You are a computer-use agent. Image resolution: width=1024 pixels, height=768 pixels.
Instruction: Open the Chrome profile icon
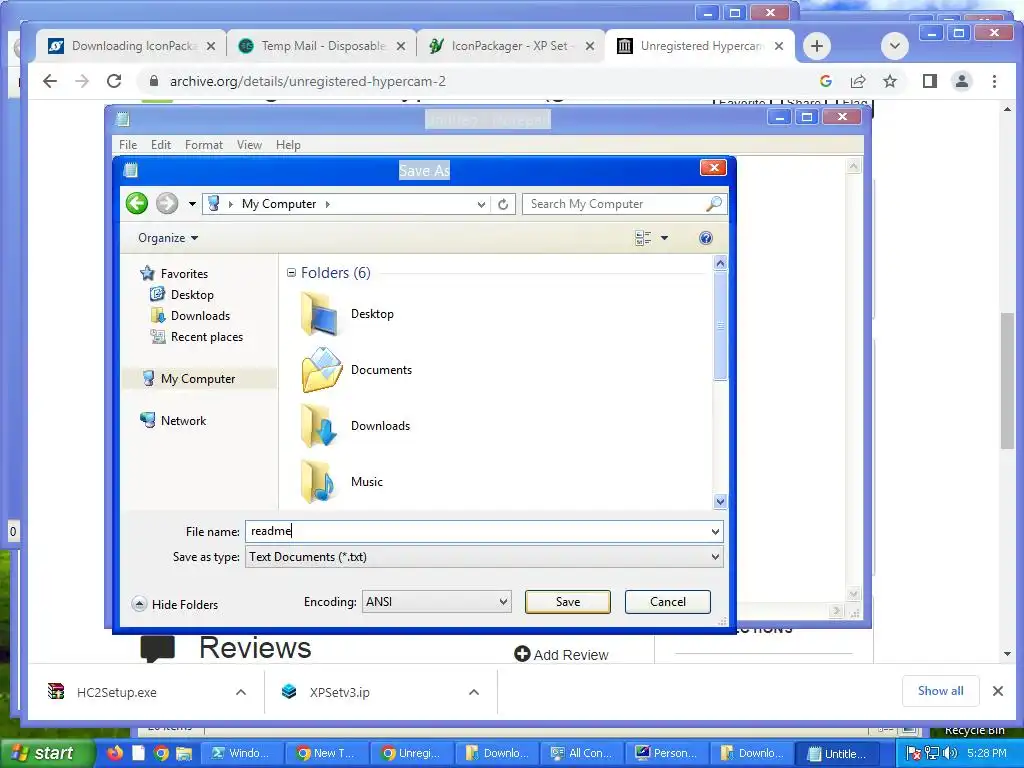[962, 81]
